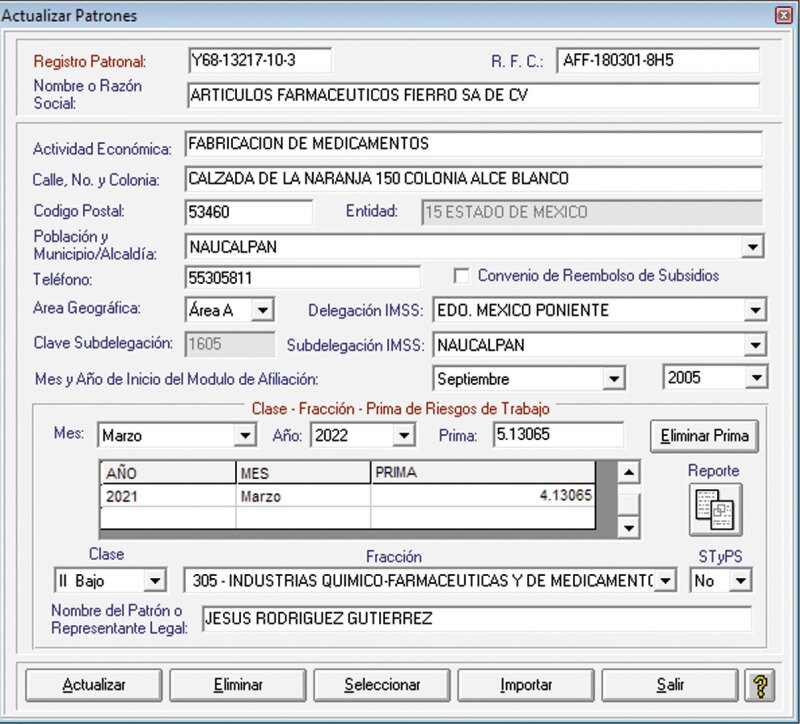This screenshot has height=724, width=800.
Task: Click the MES column header
Action: pos(303,473)
